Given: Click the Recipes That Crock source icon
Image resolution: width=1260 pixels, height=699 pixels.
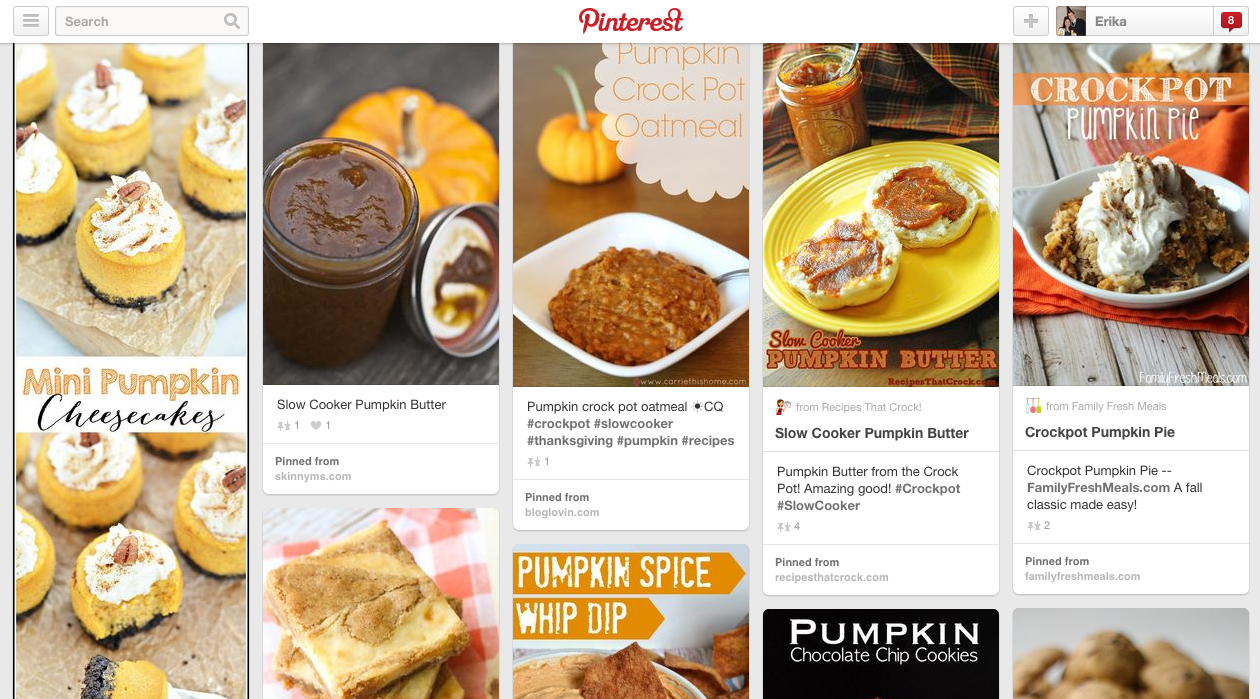Looking at the screenshot, I should click(783, 407).
